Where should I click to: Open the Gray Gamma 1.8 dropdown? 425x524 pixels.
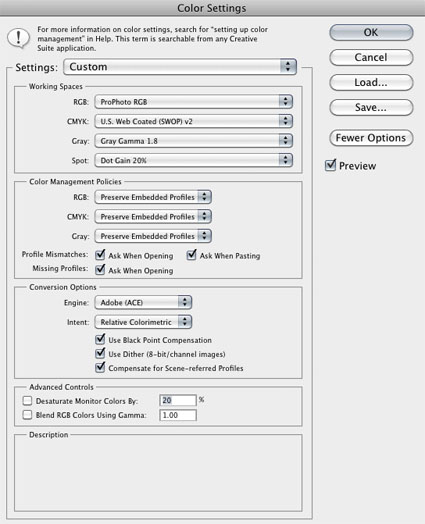pyautogui.click(x=193, y=141)
